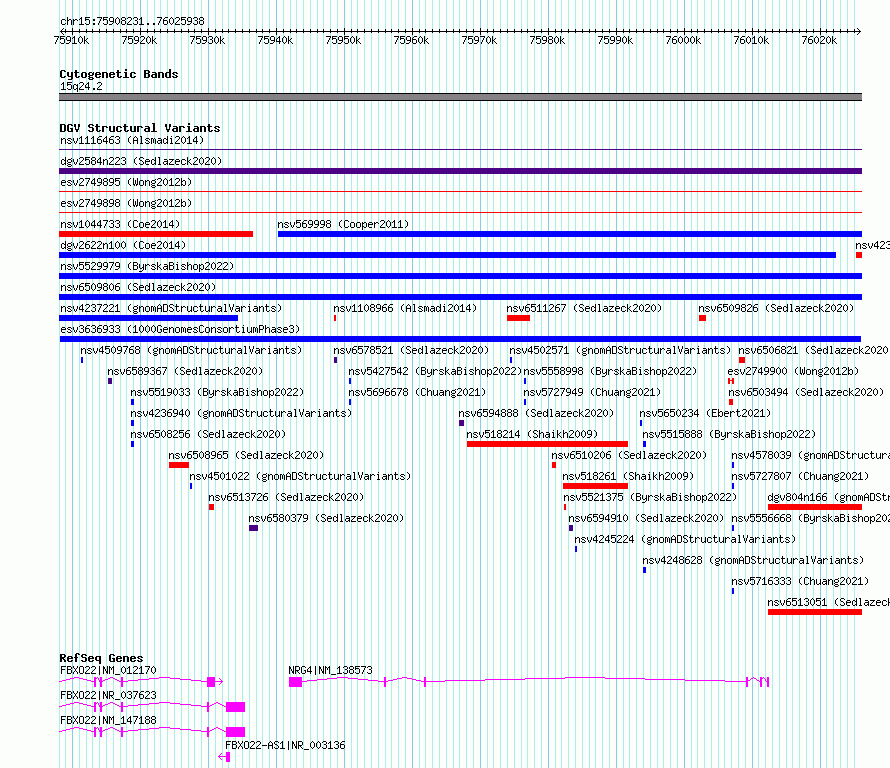
Task: Open nsv5529979 (ByrskaBishop2022) variant
Action: point(147,266)
